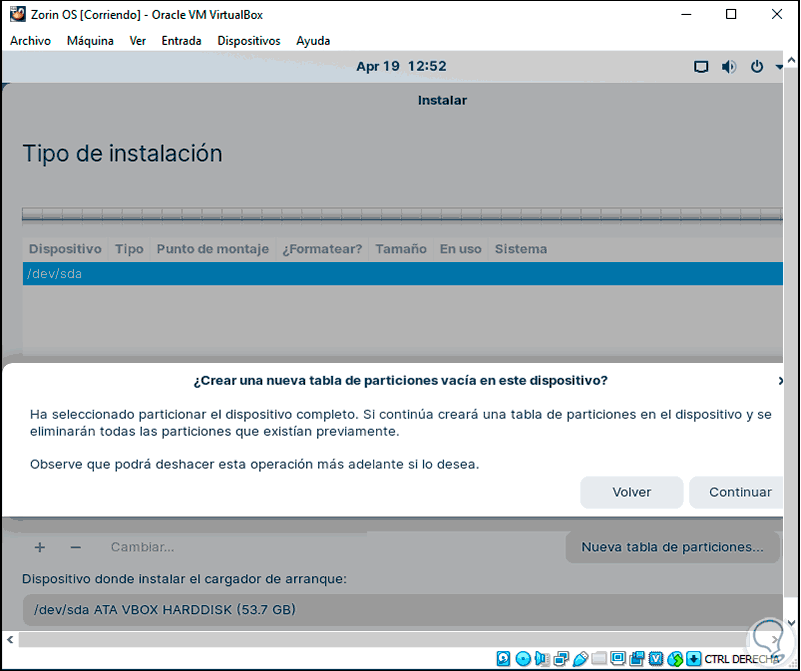Click the Tipo column header
The width and height of the screenshot is (801, 671).
(x=129, y=249)
